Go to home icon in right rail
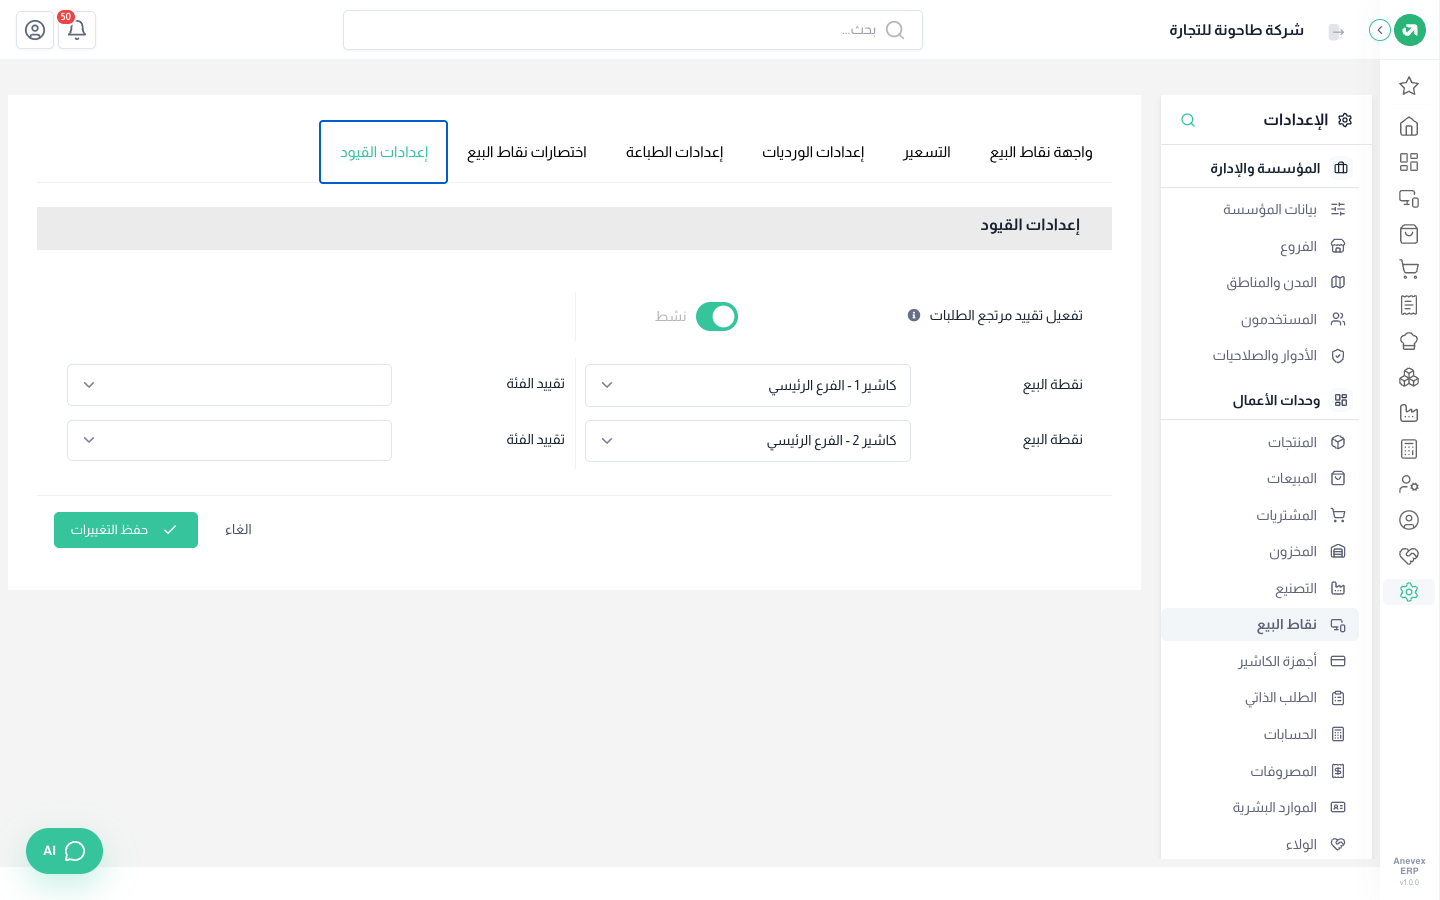 [x=1409, y=126]
